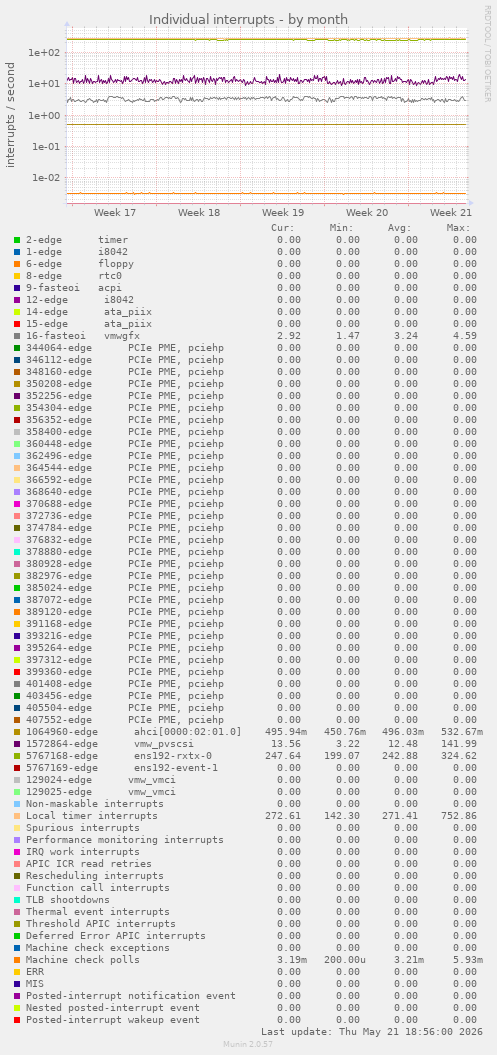
Task: Click the Munin 2.0.57 footer text
Action: (x=248, y=1044)
